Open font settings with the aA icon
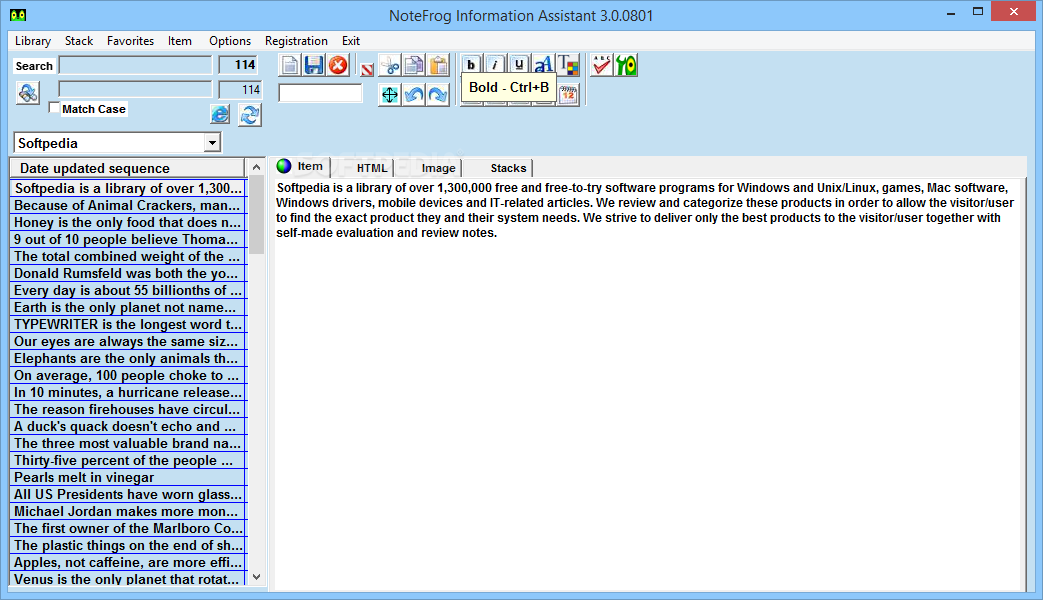The image size is (1043, 600). click(543, 64)
